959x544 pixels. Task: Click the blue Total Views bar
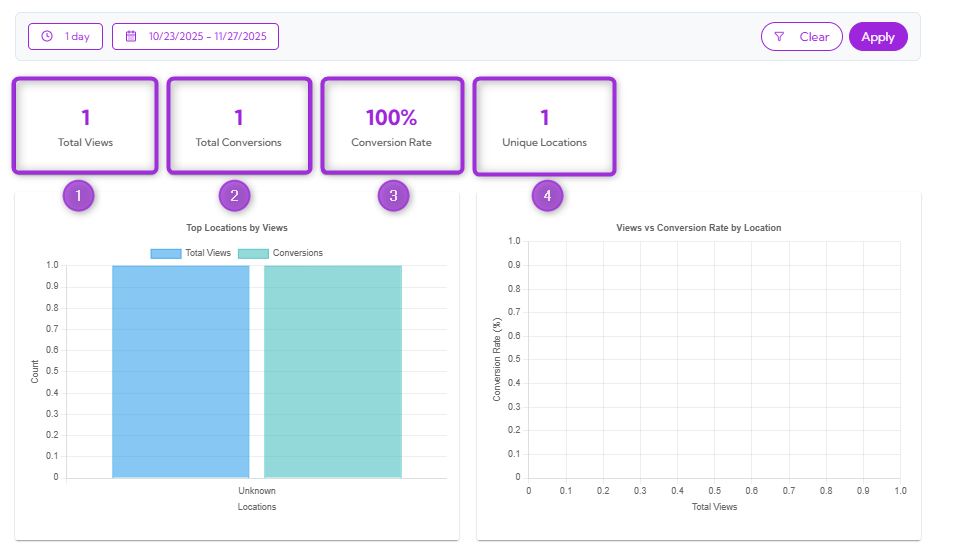click(181, 371)
